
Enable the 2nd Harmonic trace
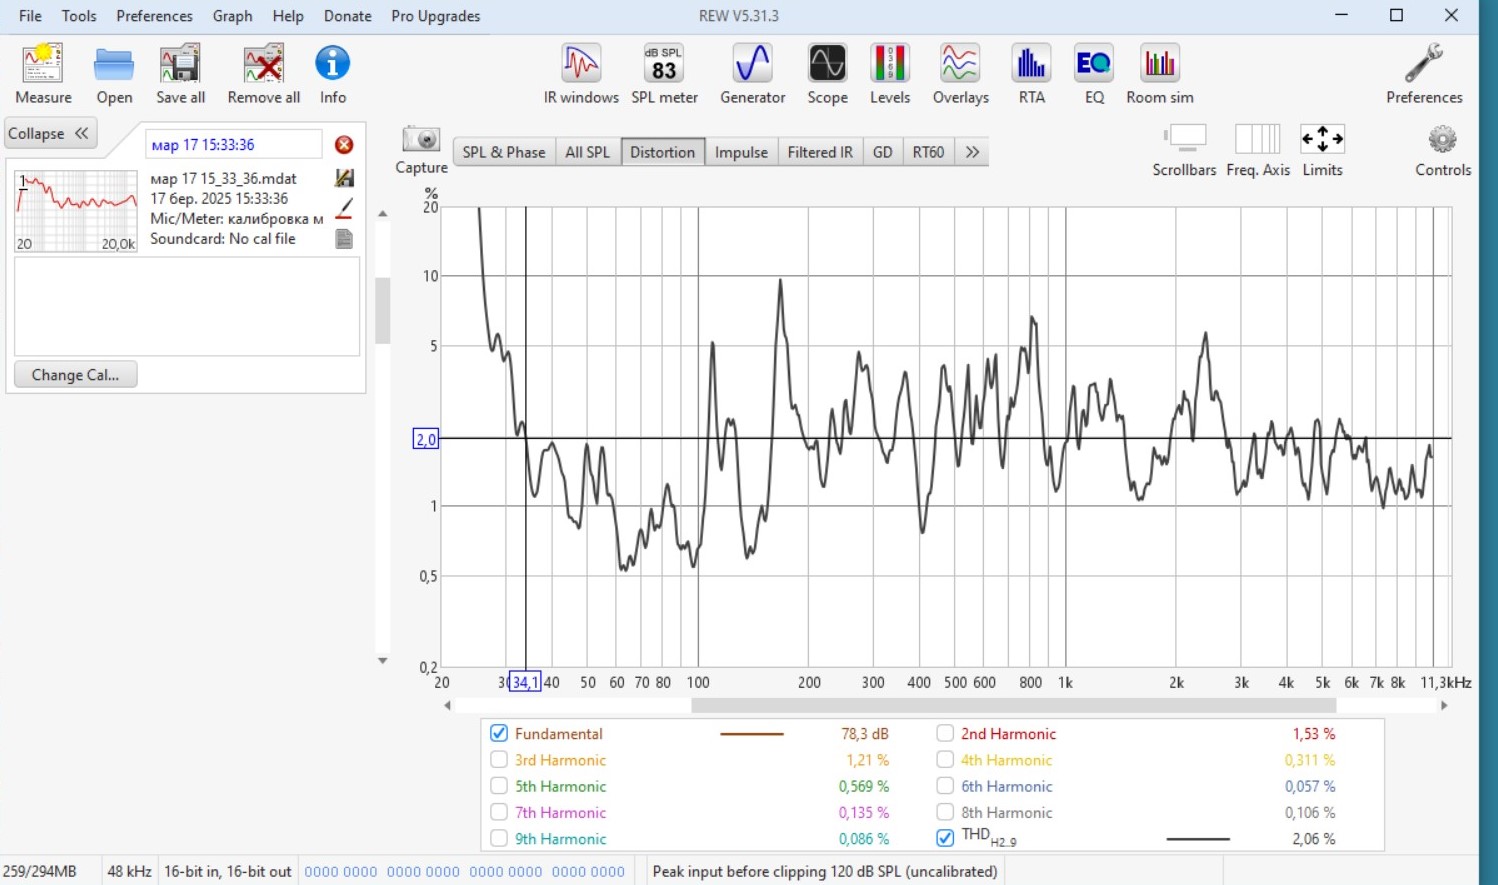945,734
